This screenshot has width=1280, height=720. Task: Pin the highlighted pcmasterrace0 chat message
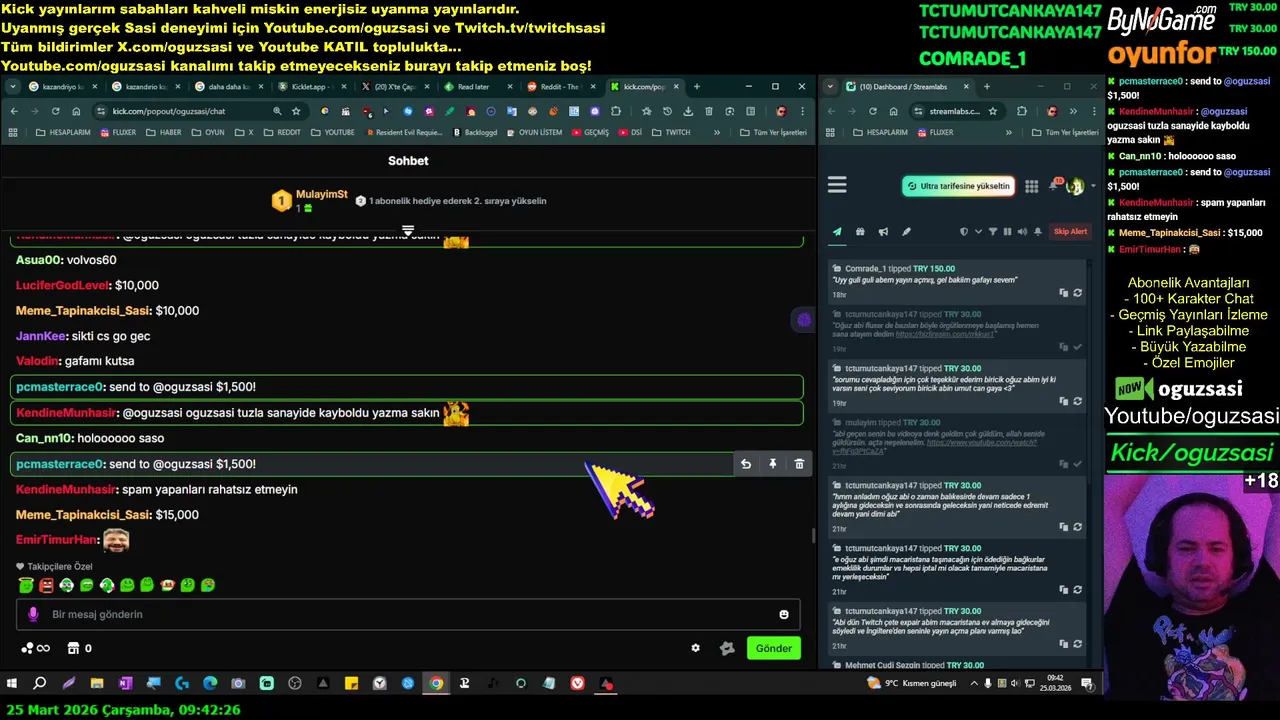pyautogui.click(x=773, y=464)
